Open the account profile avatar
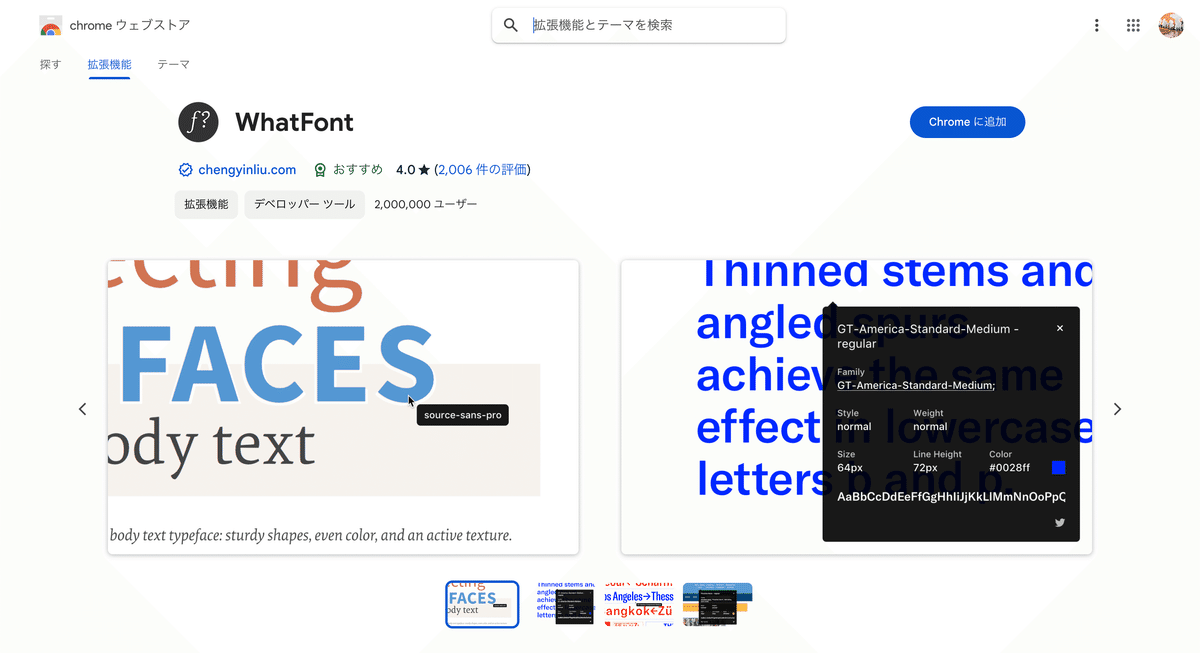This screenshot has width=1200, height=653. (x=1171, y=26)
